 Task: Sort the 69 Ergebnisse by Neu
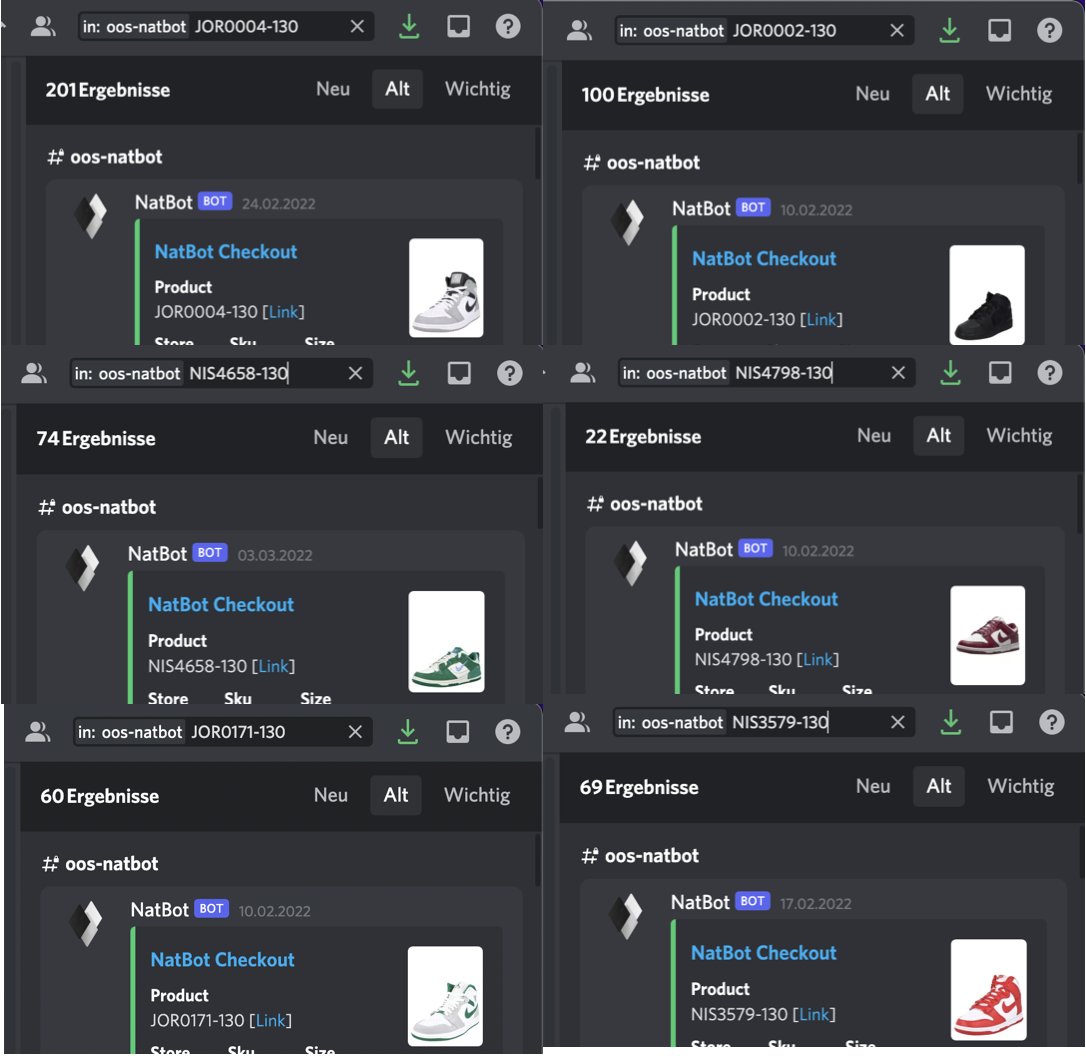click(x=873, y=787)
